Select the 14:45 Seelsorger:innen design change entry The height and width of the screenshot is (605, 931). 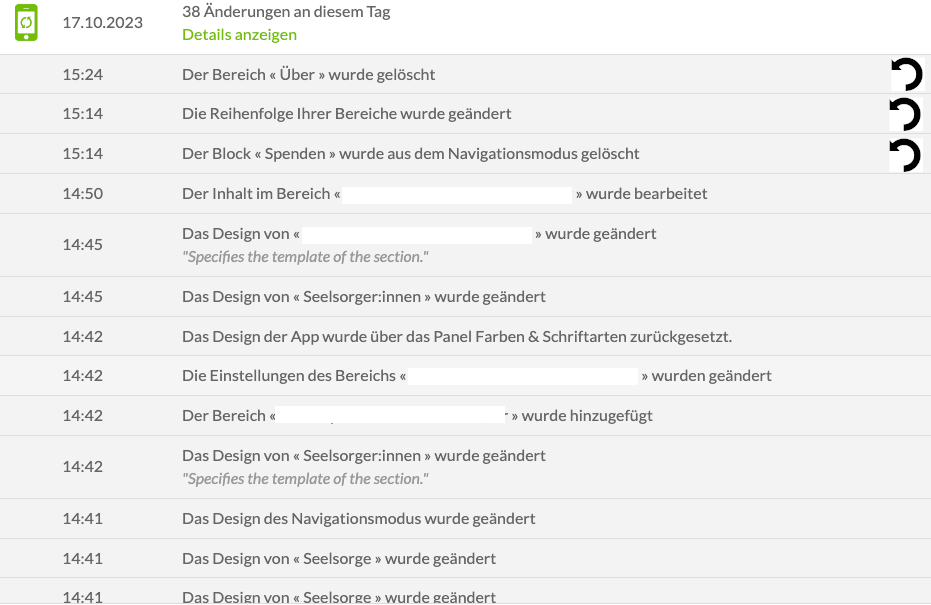pos(466,296)
